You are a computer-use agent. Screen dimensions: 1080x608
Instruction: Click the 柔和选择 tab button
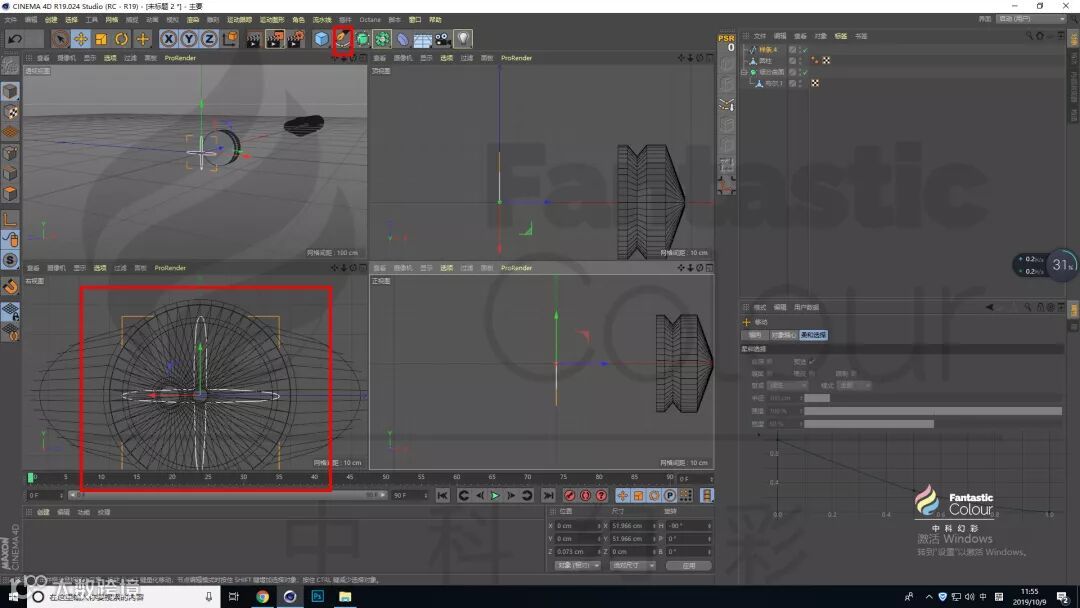pos(813,335)
